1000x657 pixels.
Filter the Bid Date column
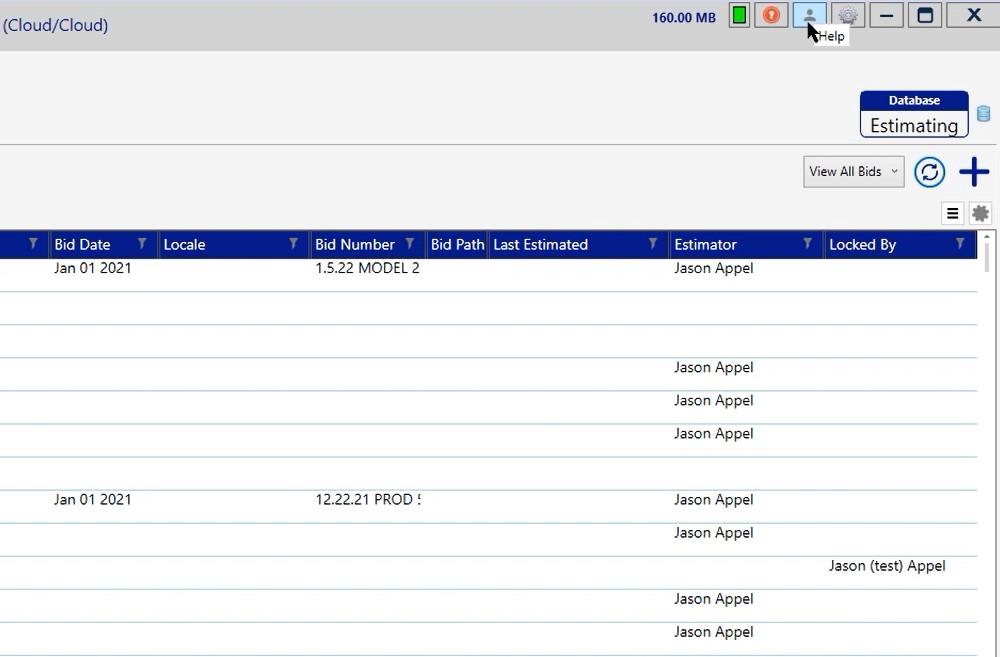click(x=142, y=244)
